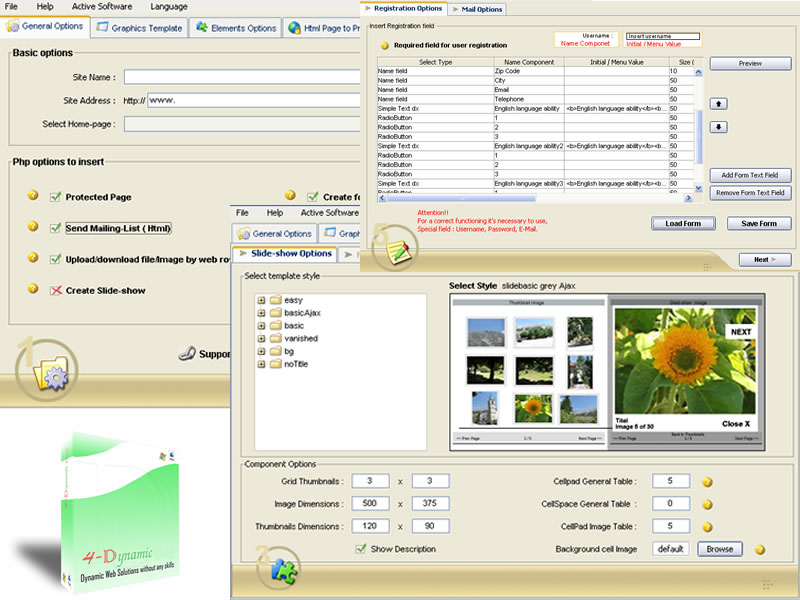Click the Site Name input field
Screen dimensions: 800x600
click(242, 77)
